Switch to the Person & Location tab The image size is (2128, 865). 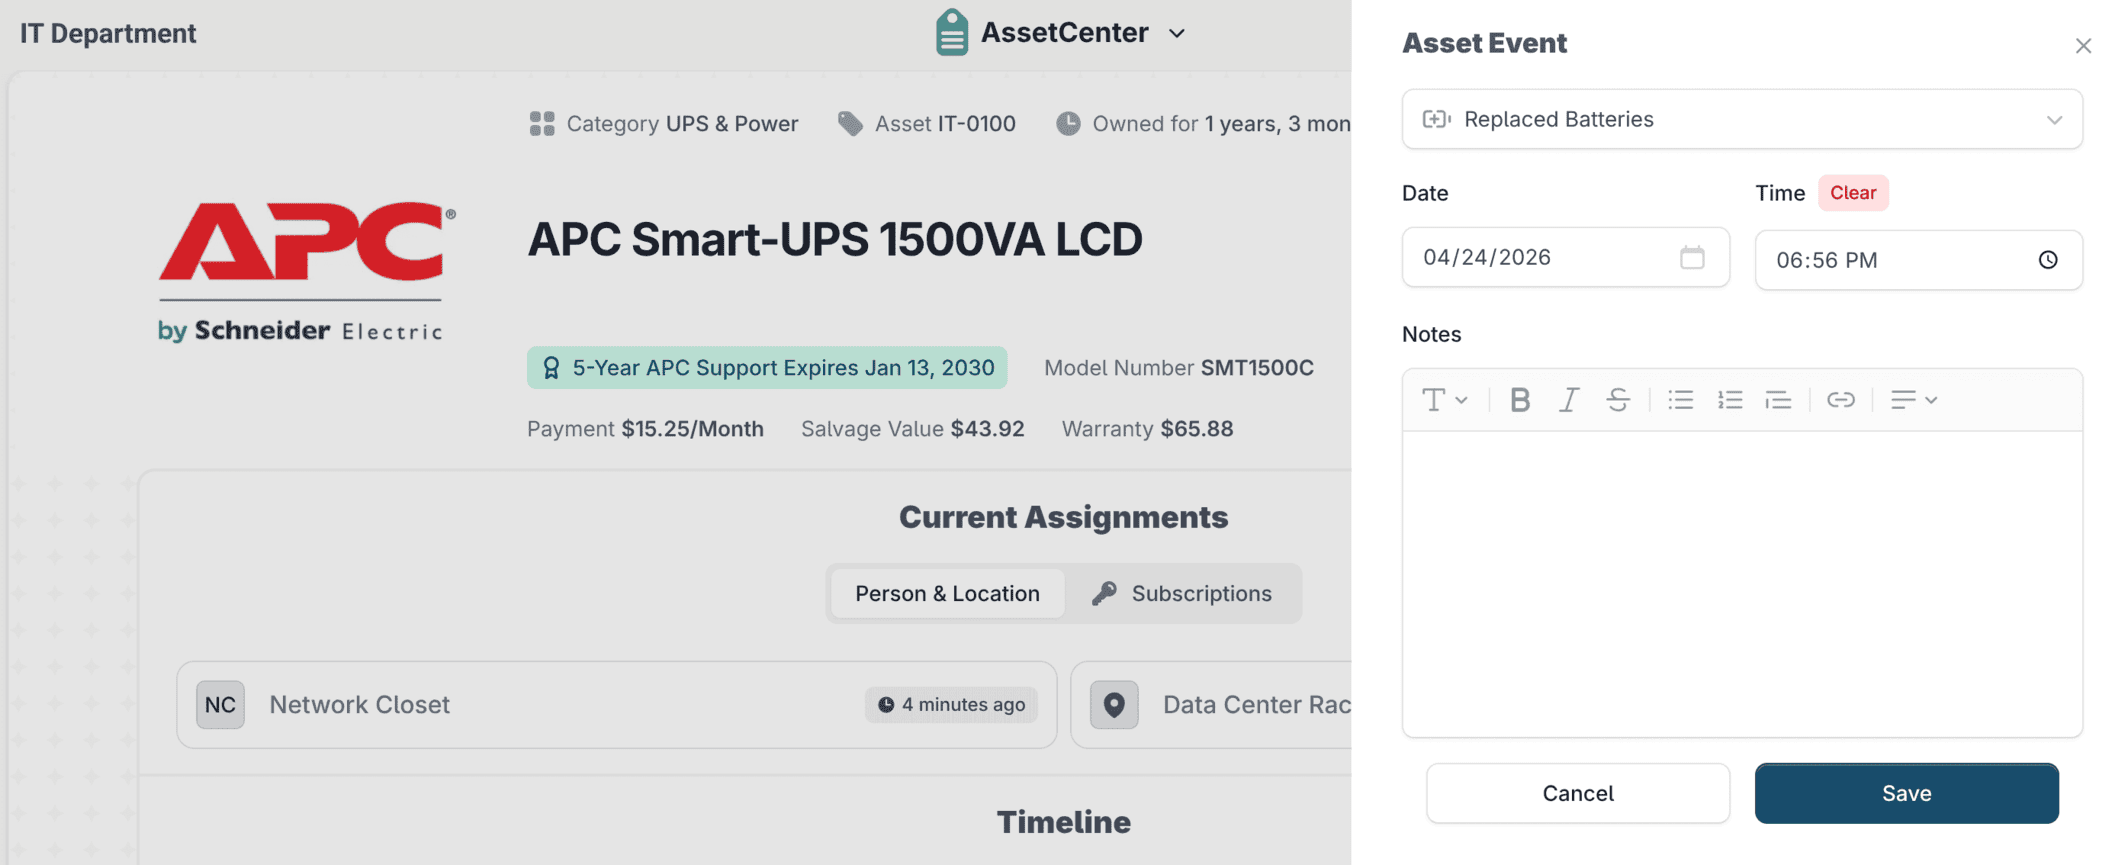click(947, 594)
